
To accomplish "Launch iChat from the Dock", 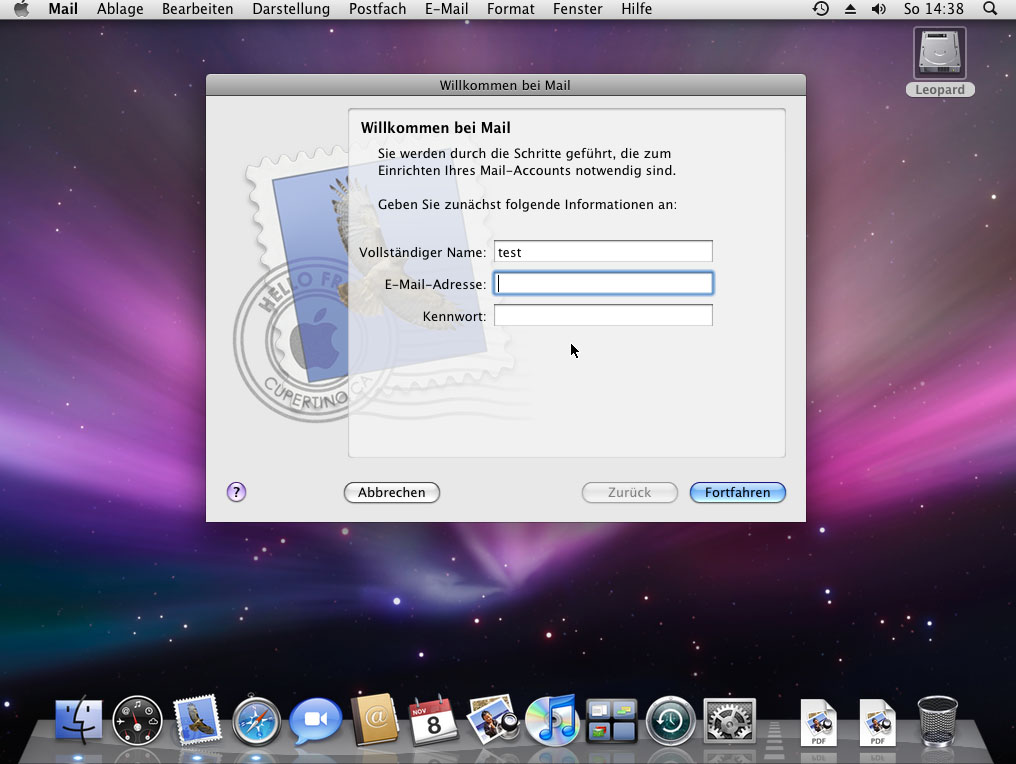I will click(316, 721).
